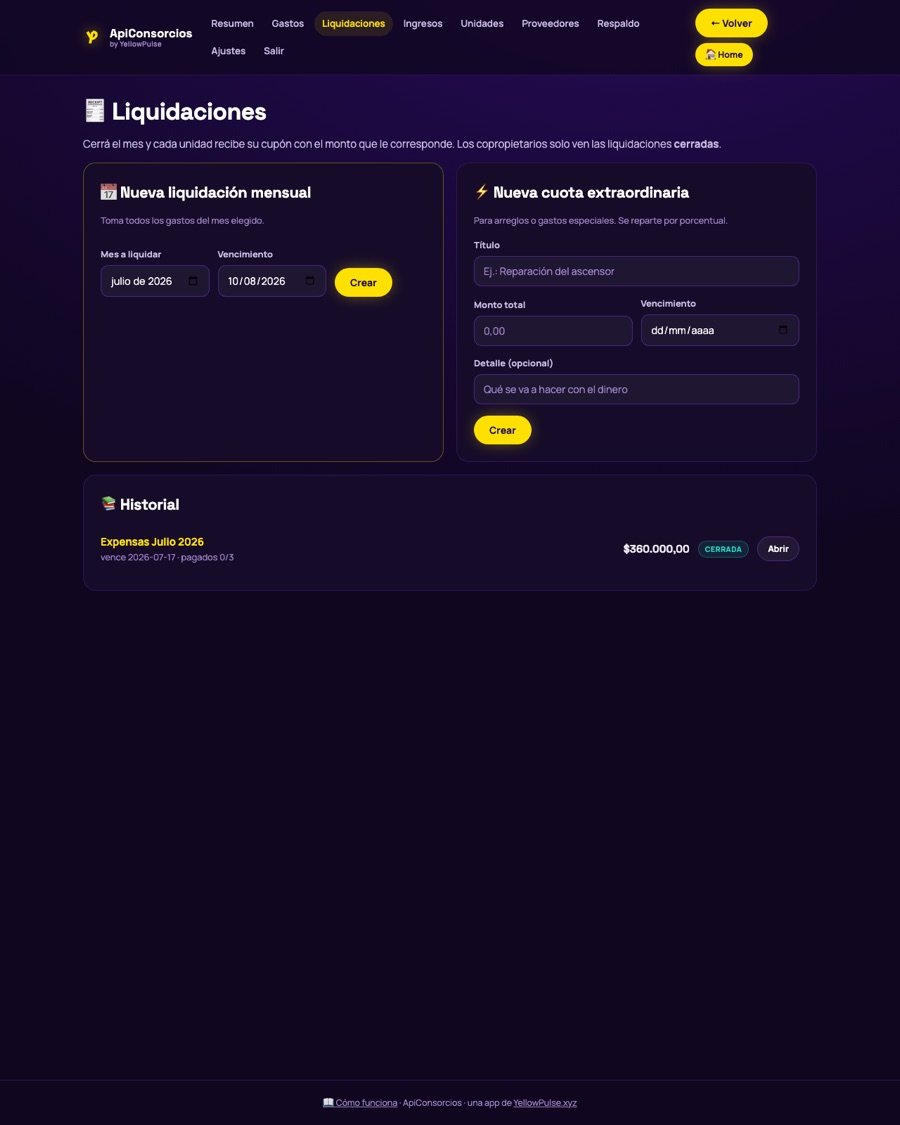This screenshot has width=900, height=1125.
Task: Open the Respaldo menu item
Action: tap(618, 24)
